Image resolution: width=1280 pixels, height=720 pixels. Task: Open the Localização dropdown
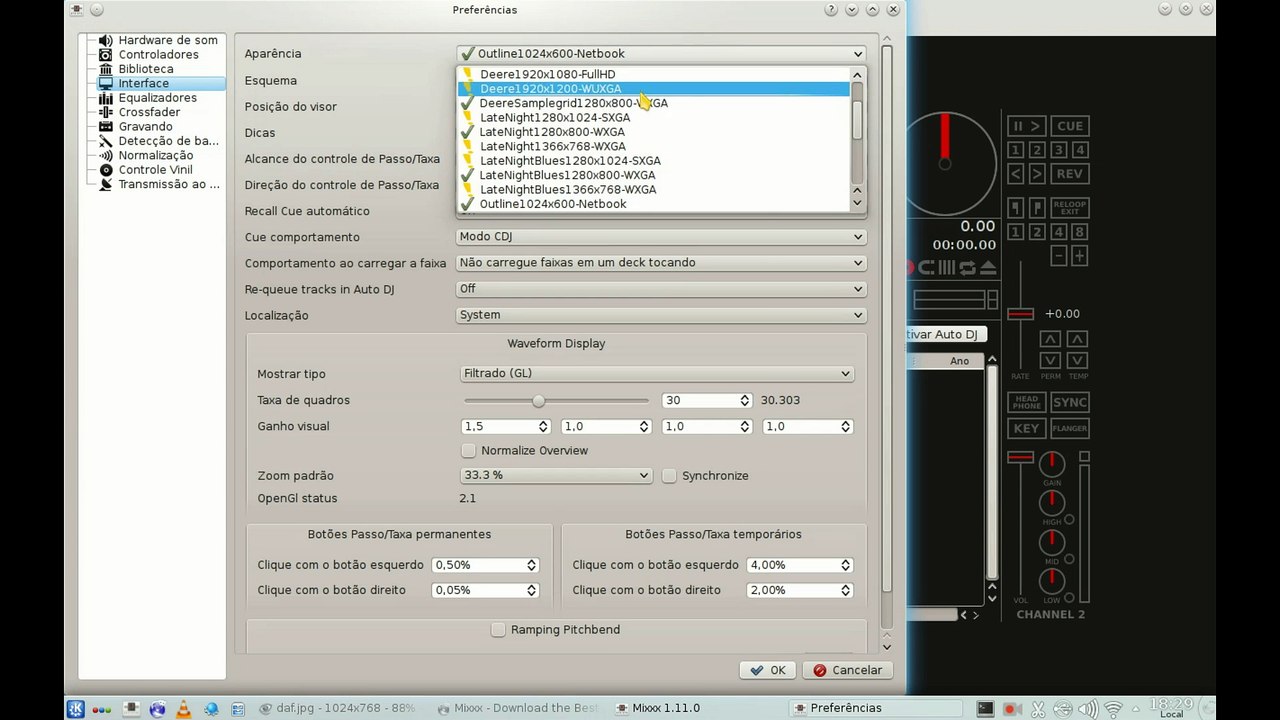pyautogui.click(x=661, y=315)
